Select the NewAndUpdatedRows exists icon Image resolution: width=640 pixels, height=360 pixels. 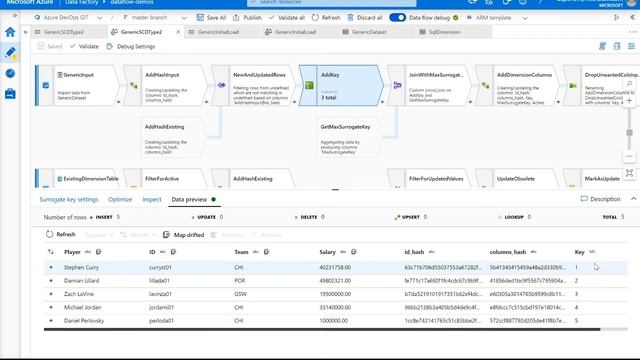tap(221, 85)
